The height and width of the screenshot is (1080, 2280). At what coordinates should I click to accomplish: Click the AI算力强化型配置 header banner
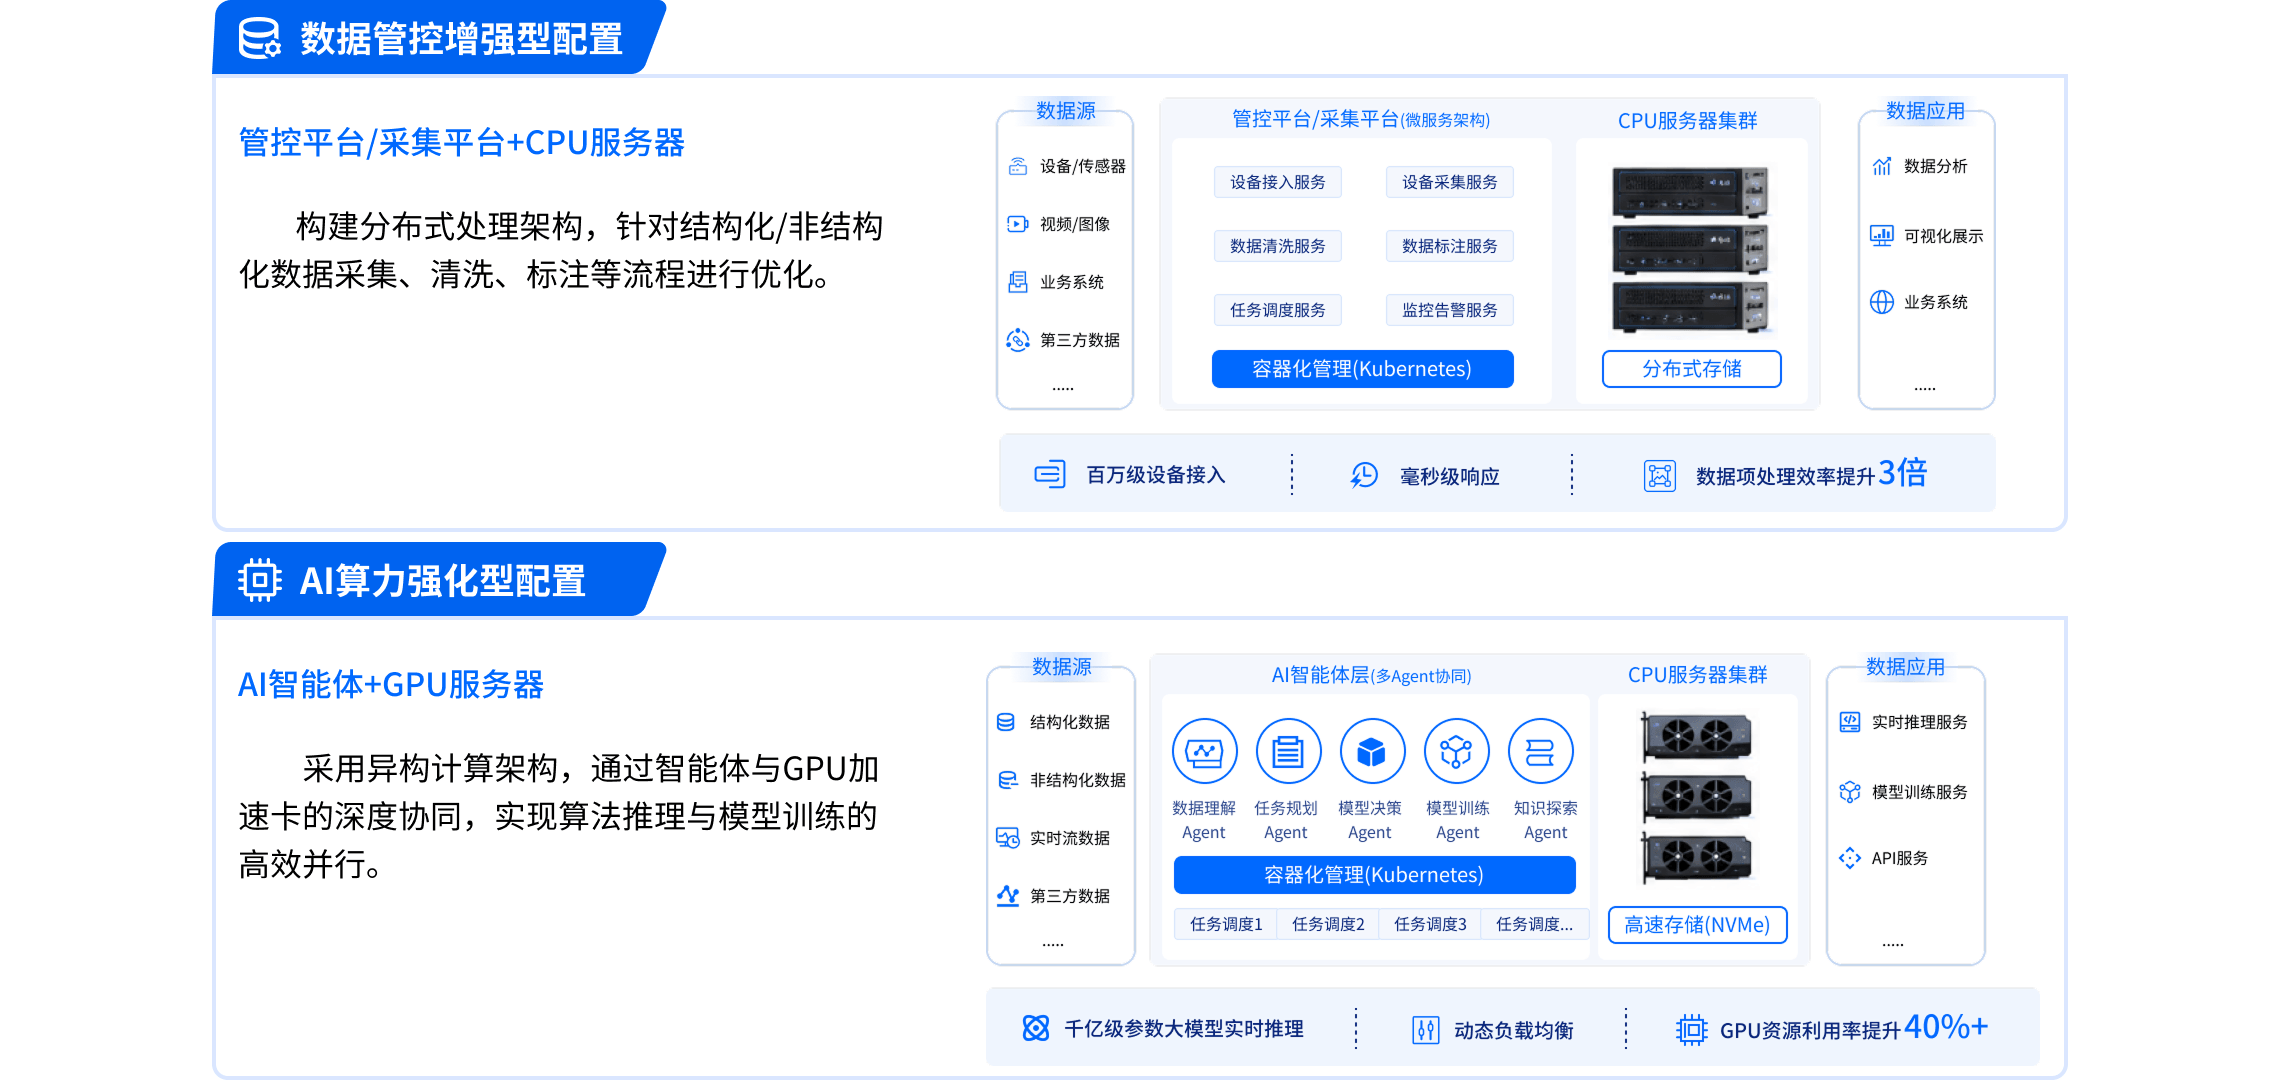tap(438, 579)
